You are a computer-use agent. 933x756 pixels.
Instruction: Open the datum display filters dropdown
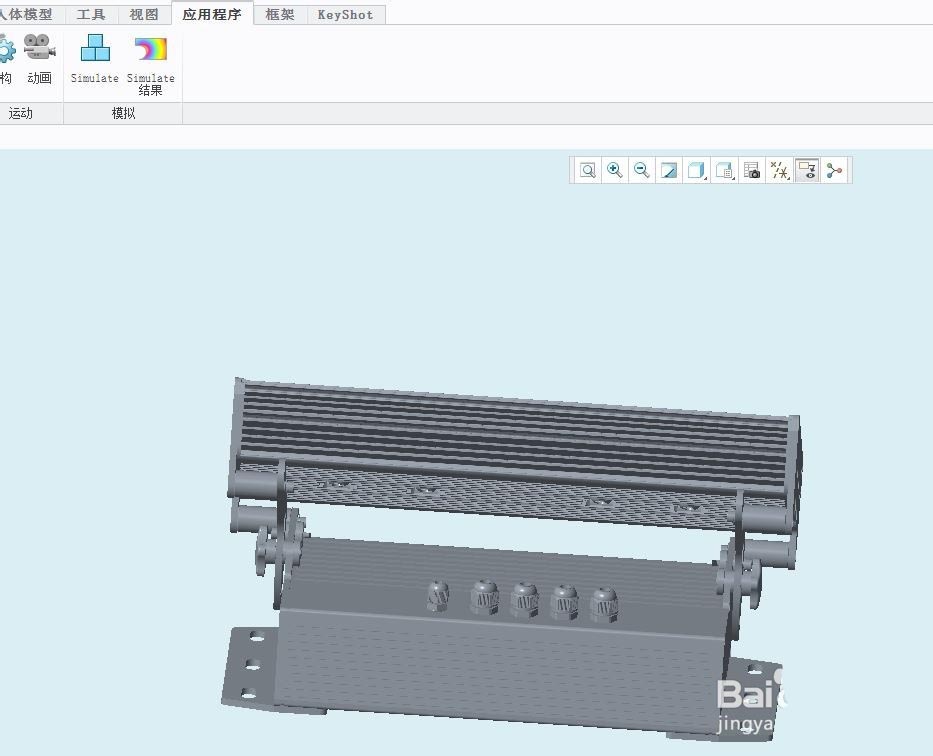pyautogui.click(x=779, y=170)
